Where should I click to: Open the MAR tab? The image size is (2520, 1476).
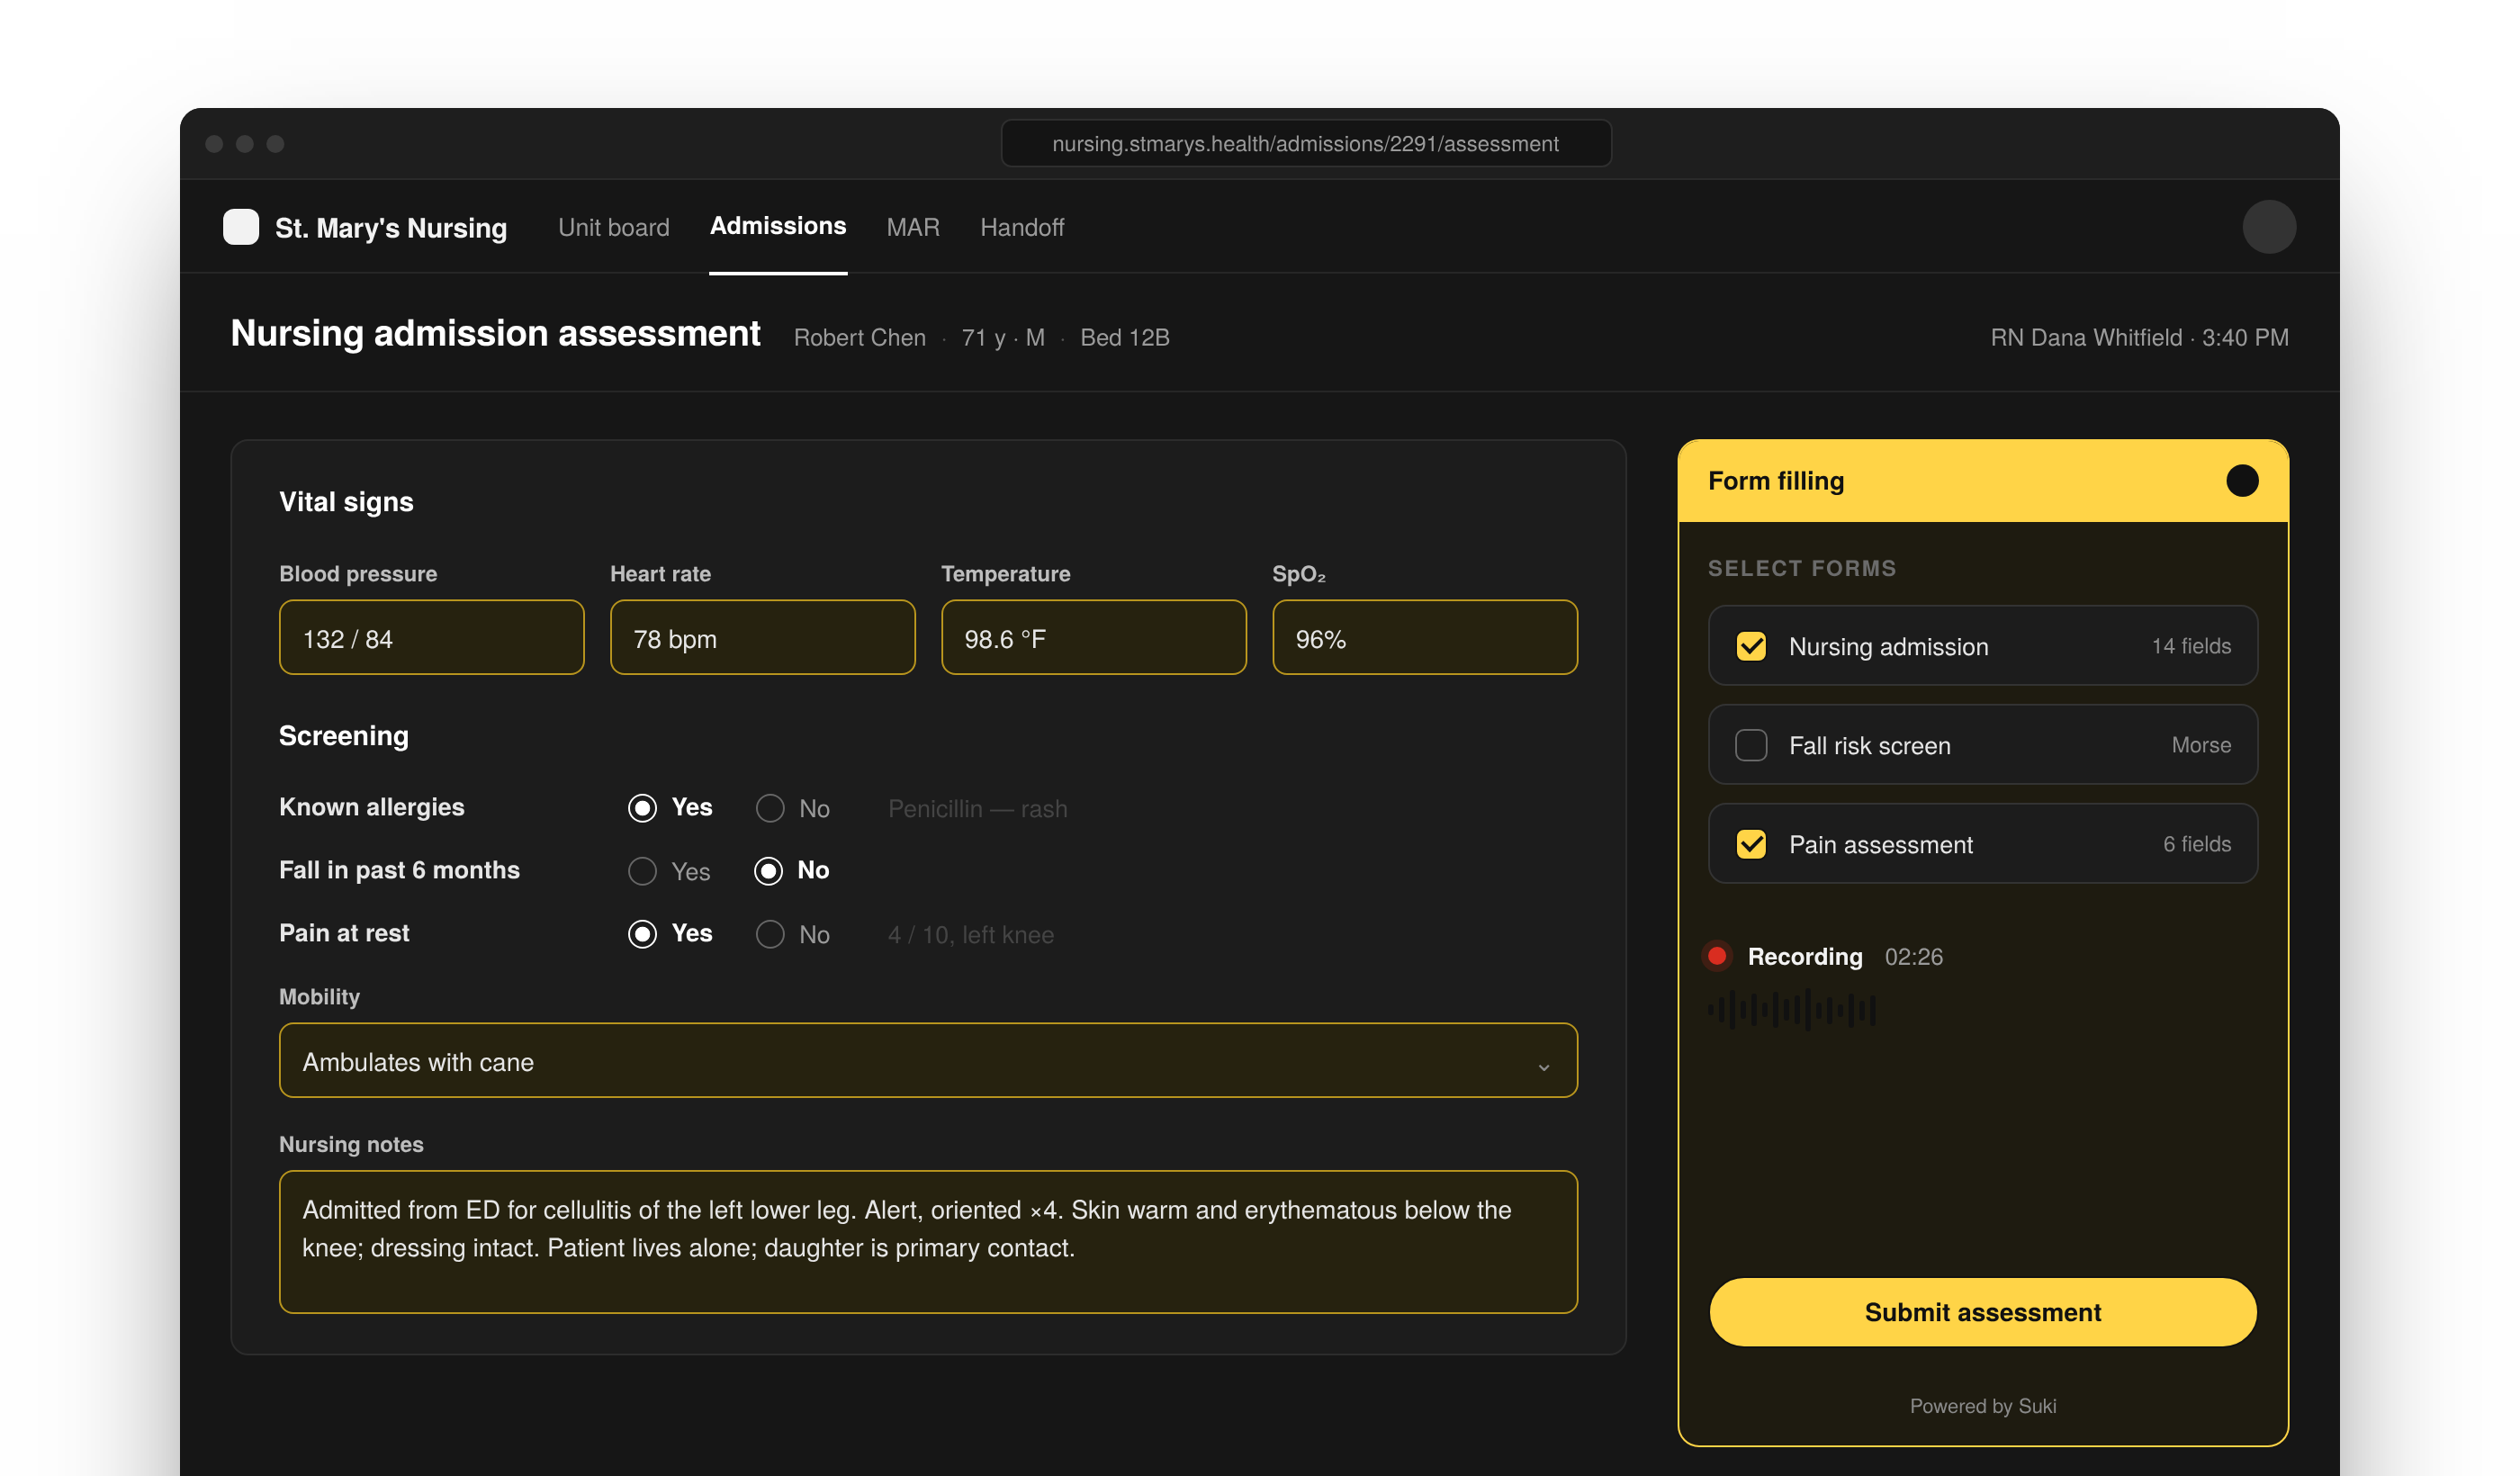pyautogui.click(x=912, y=227)
